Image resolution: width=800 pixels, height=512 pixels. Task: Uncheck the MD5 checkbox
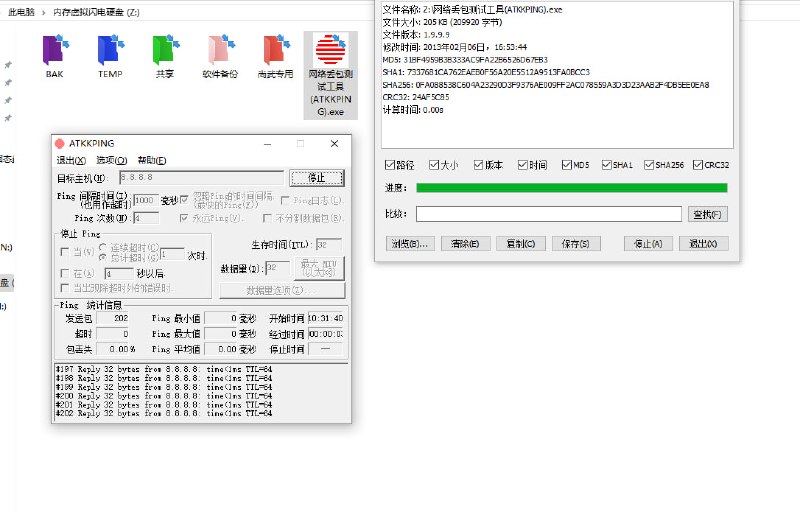click(x=567, y=165)
